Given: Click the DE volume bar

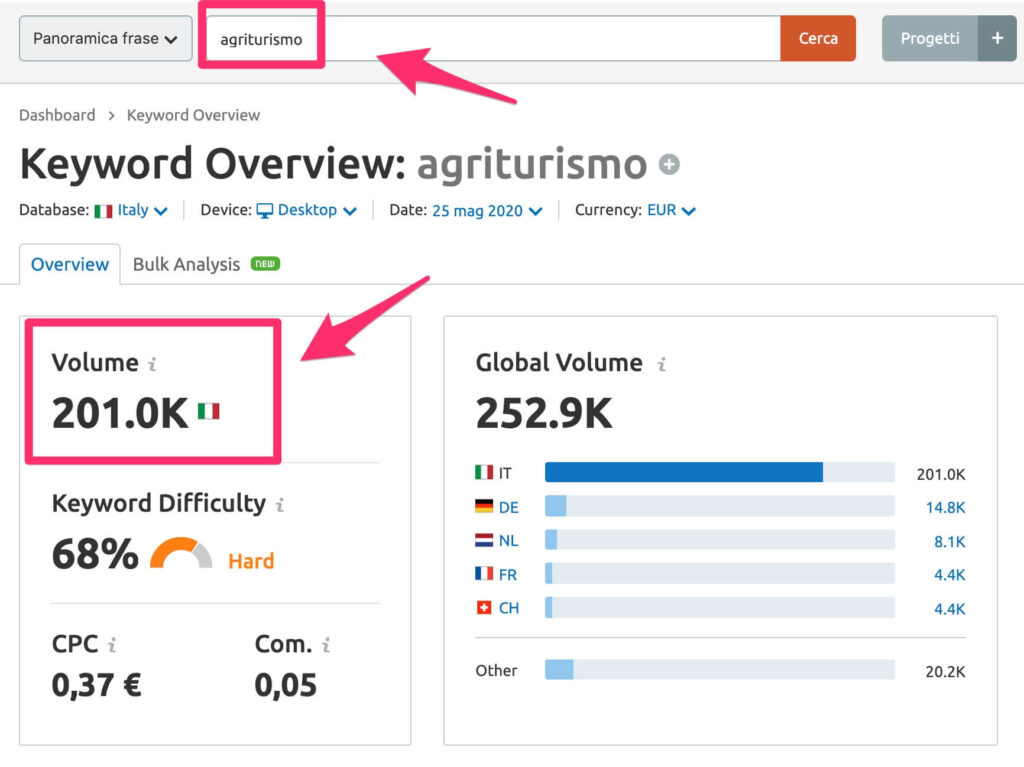Looking at the screenshot, I should coord(720,506).
